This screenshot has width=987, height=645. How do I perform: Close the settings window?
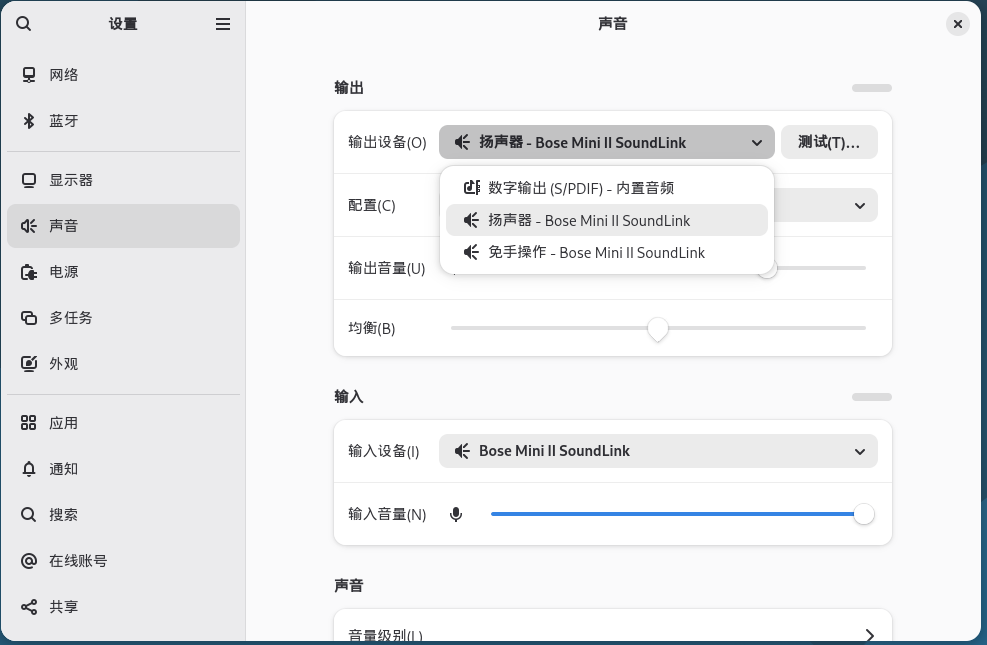(957, 24)
